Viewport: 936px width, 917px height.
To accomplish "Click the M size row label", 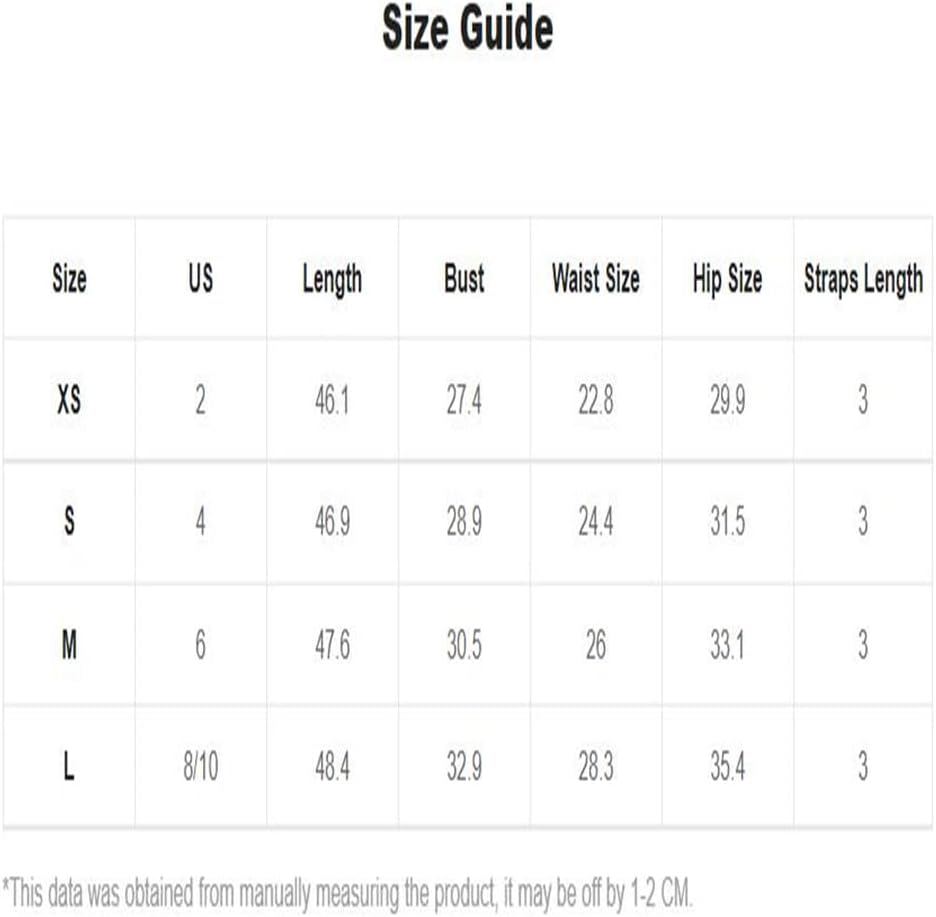I will click(69, 645).
